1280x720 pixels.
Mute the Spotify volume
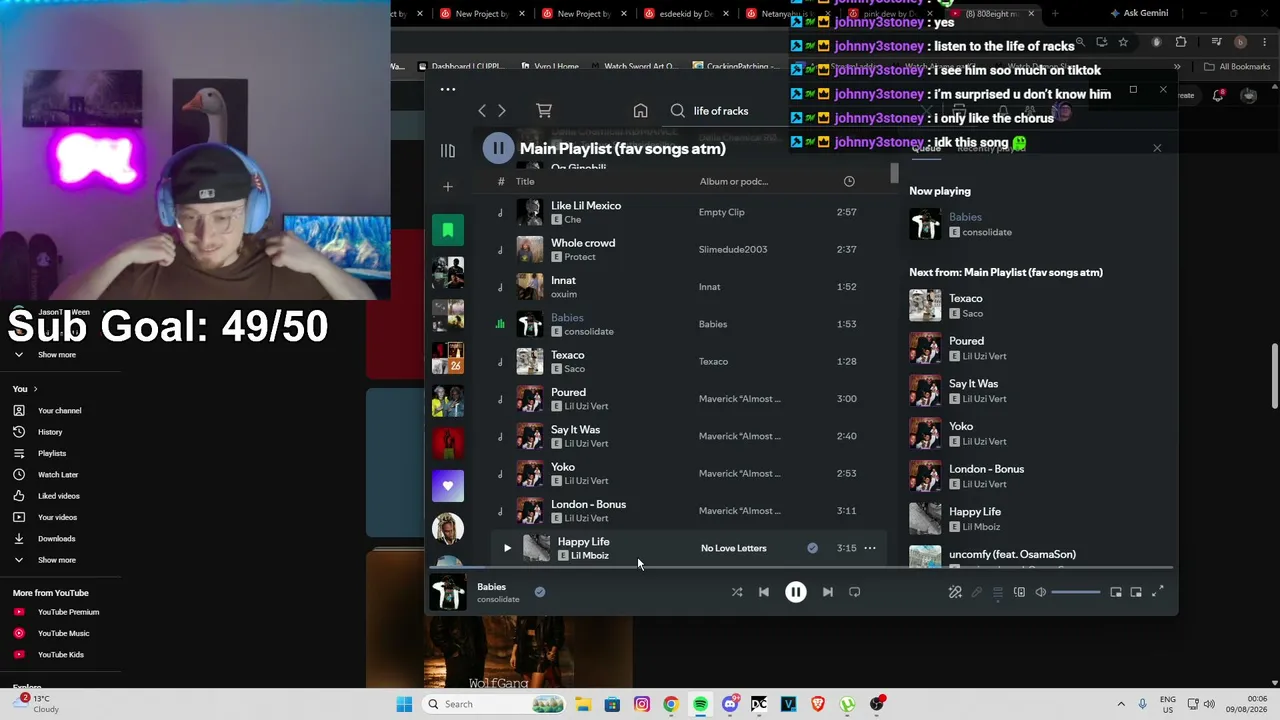click(1041, 593)
